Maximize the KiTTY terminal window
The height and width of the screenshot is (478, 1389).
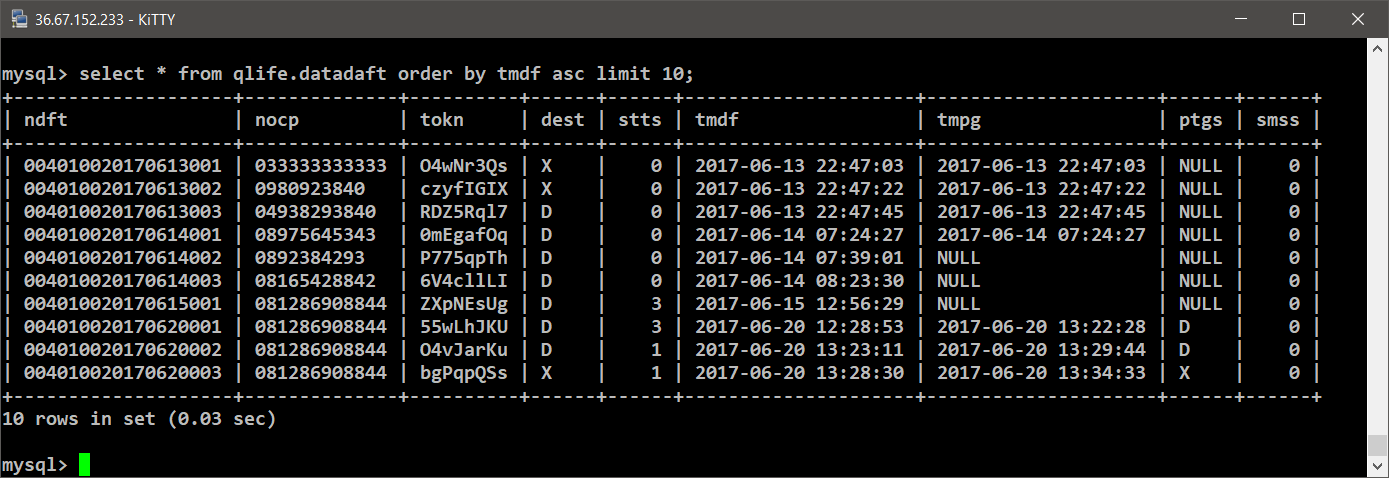(x=1299, y=19)
